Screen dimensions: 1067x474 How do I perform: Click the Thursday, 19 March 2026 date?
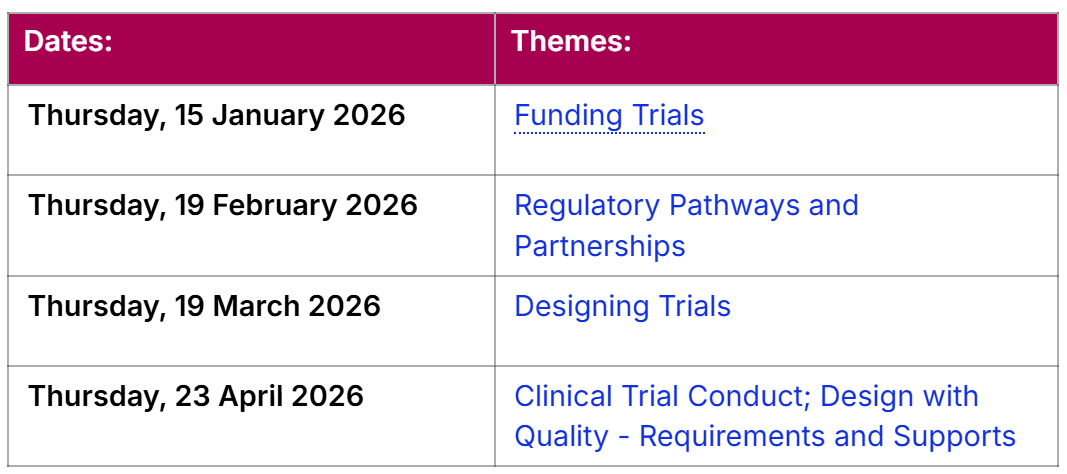204,305
